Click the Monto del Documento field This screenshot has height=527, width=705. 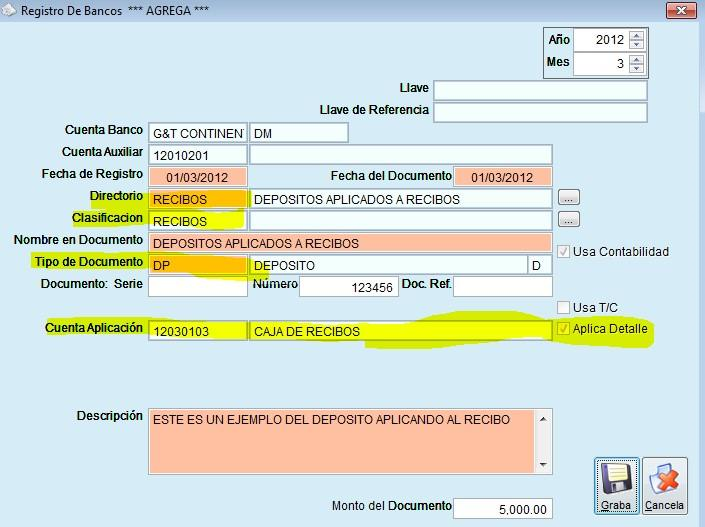(x=502, y=509)
